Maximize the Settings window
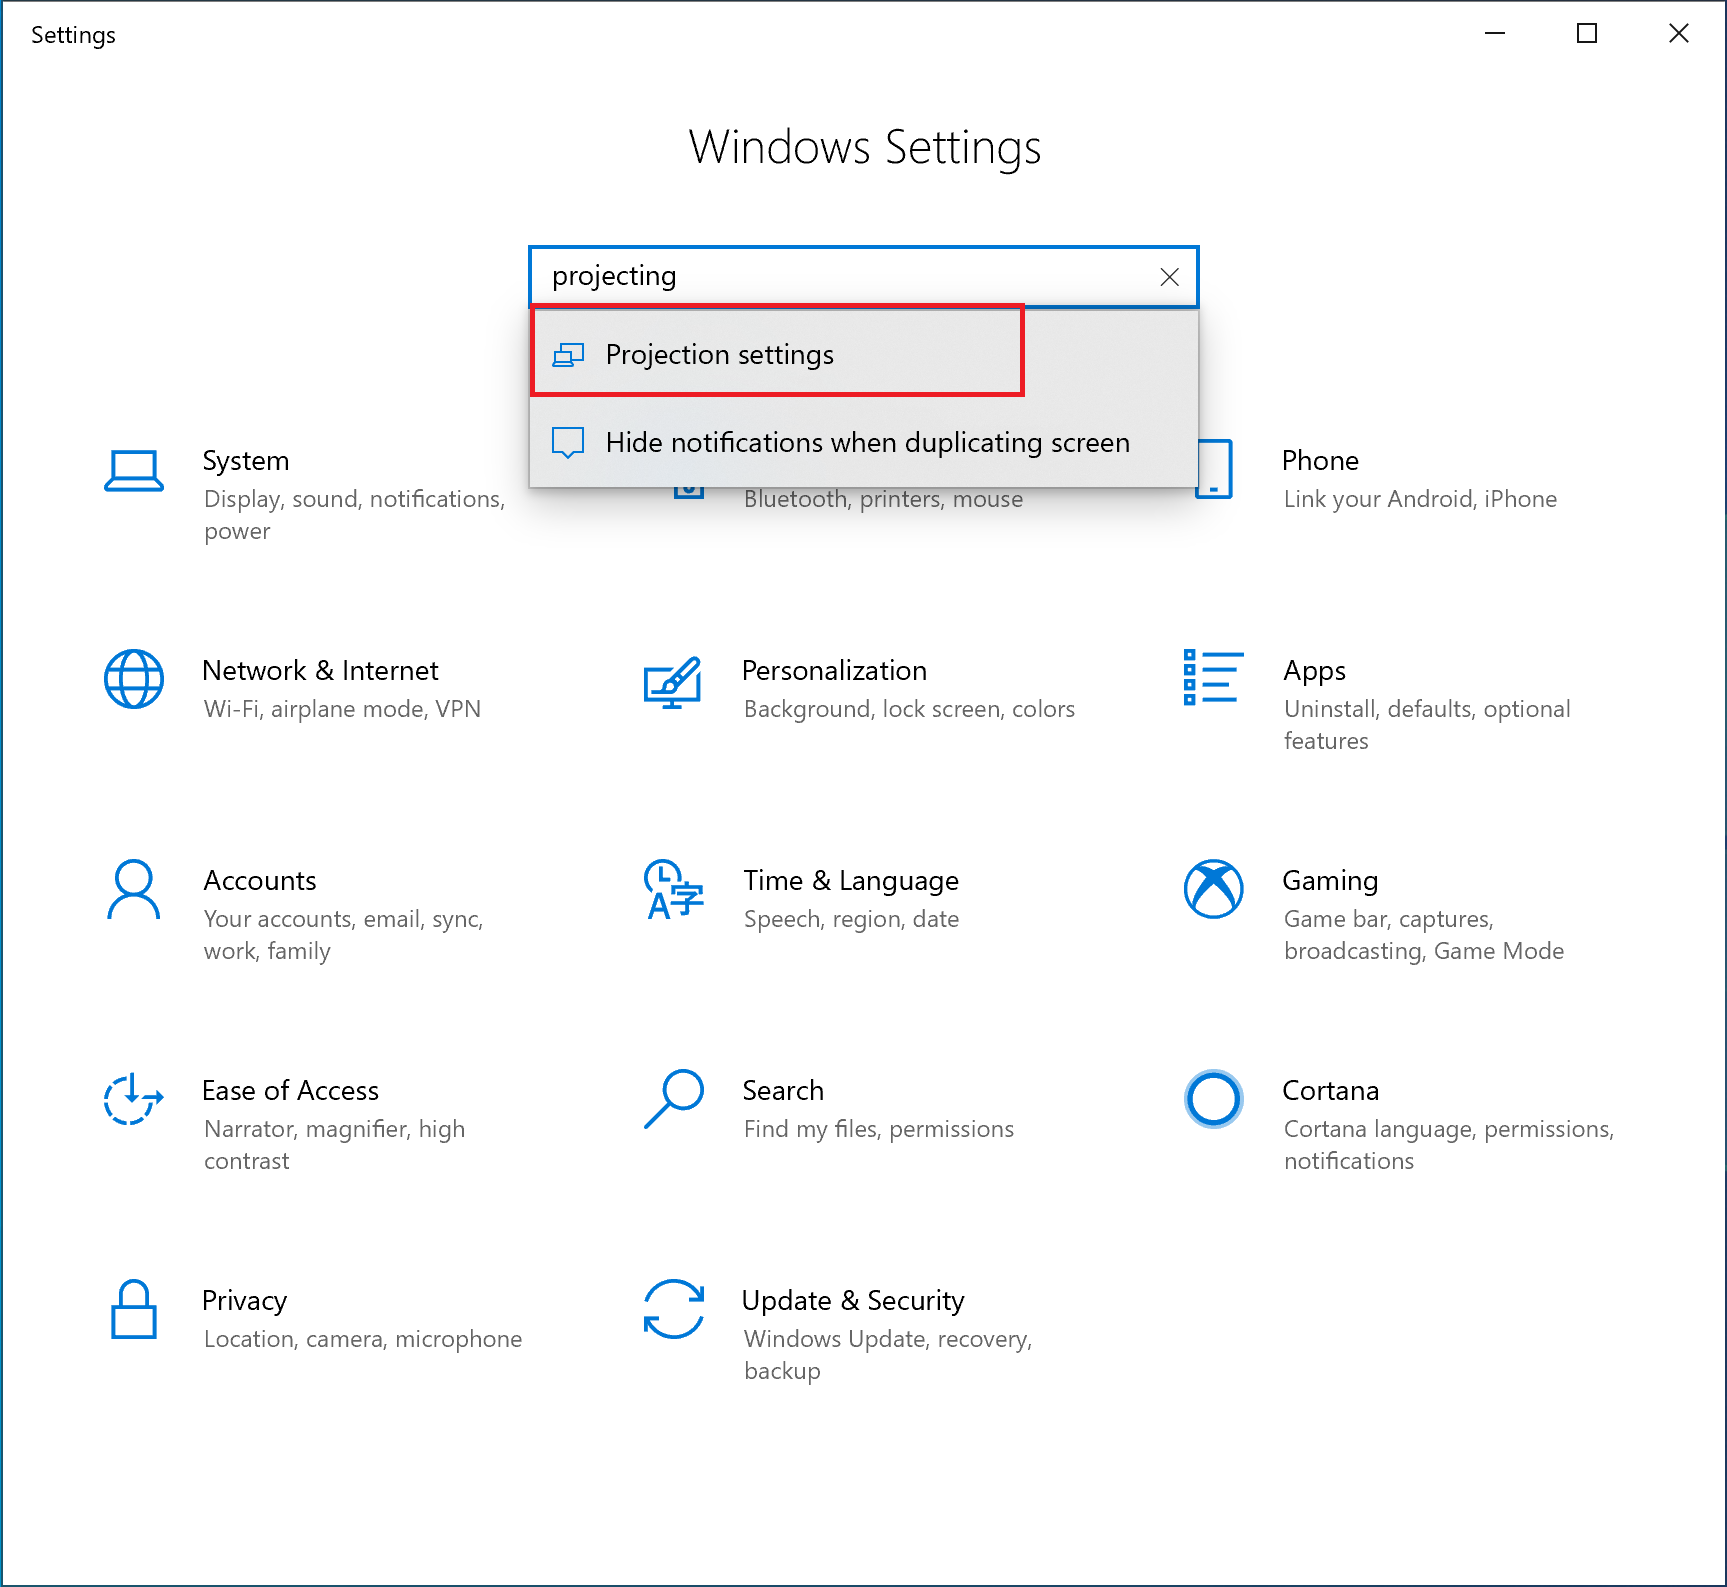This screenshot has height=1587, width=1727. click(1587, 34)
